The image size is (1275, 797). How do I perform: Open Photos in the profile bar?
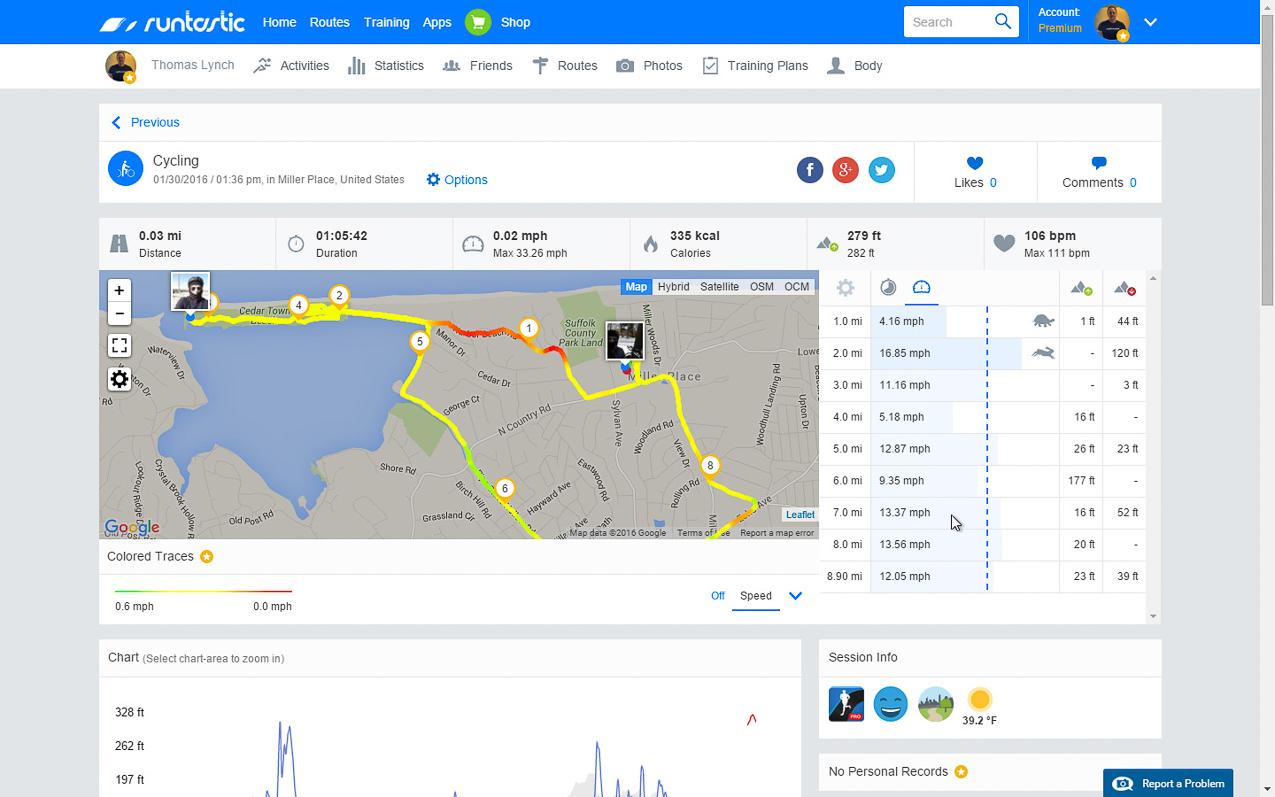click(x=649, y=66)
